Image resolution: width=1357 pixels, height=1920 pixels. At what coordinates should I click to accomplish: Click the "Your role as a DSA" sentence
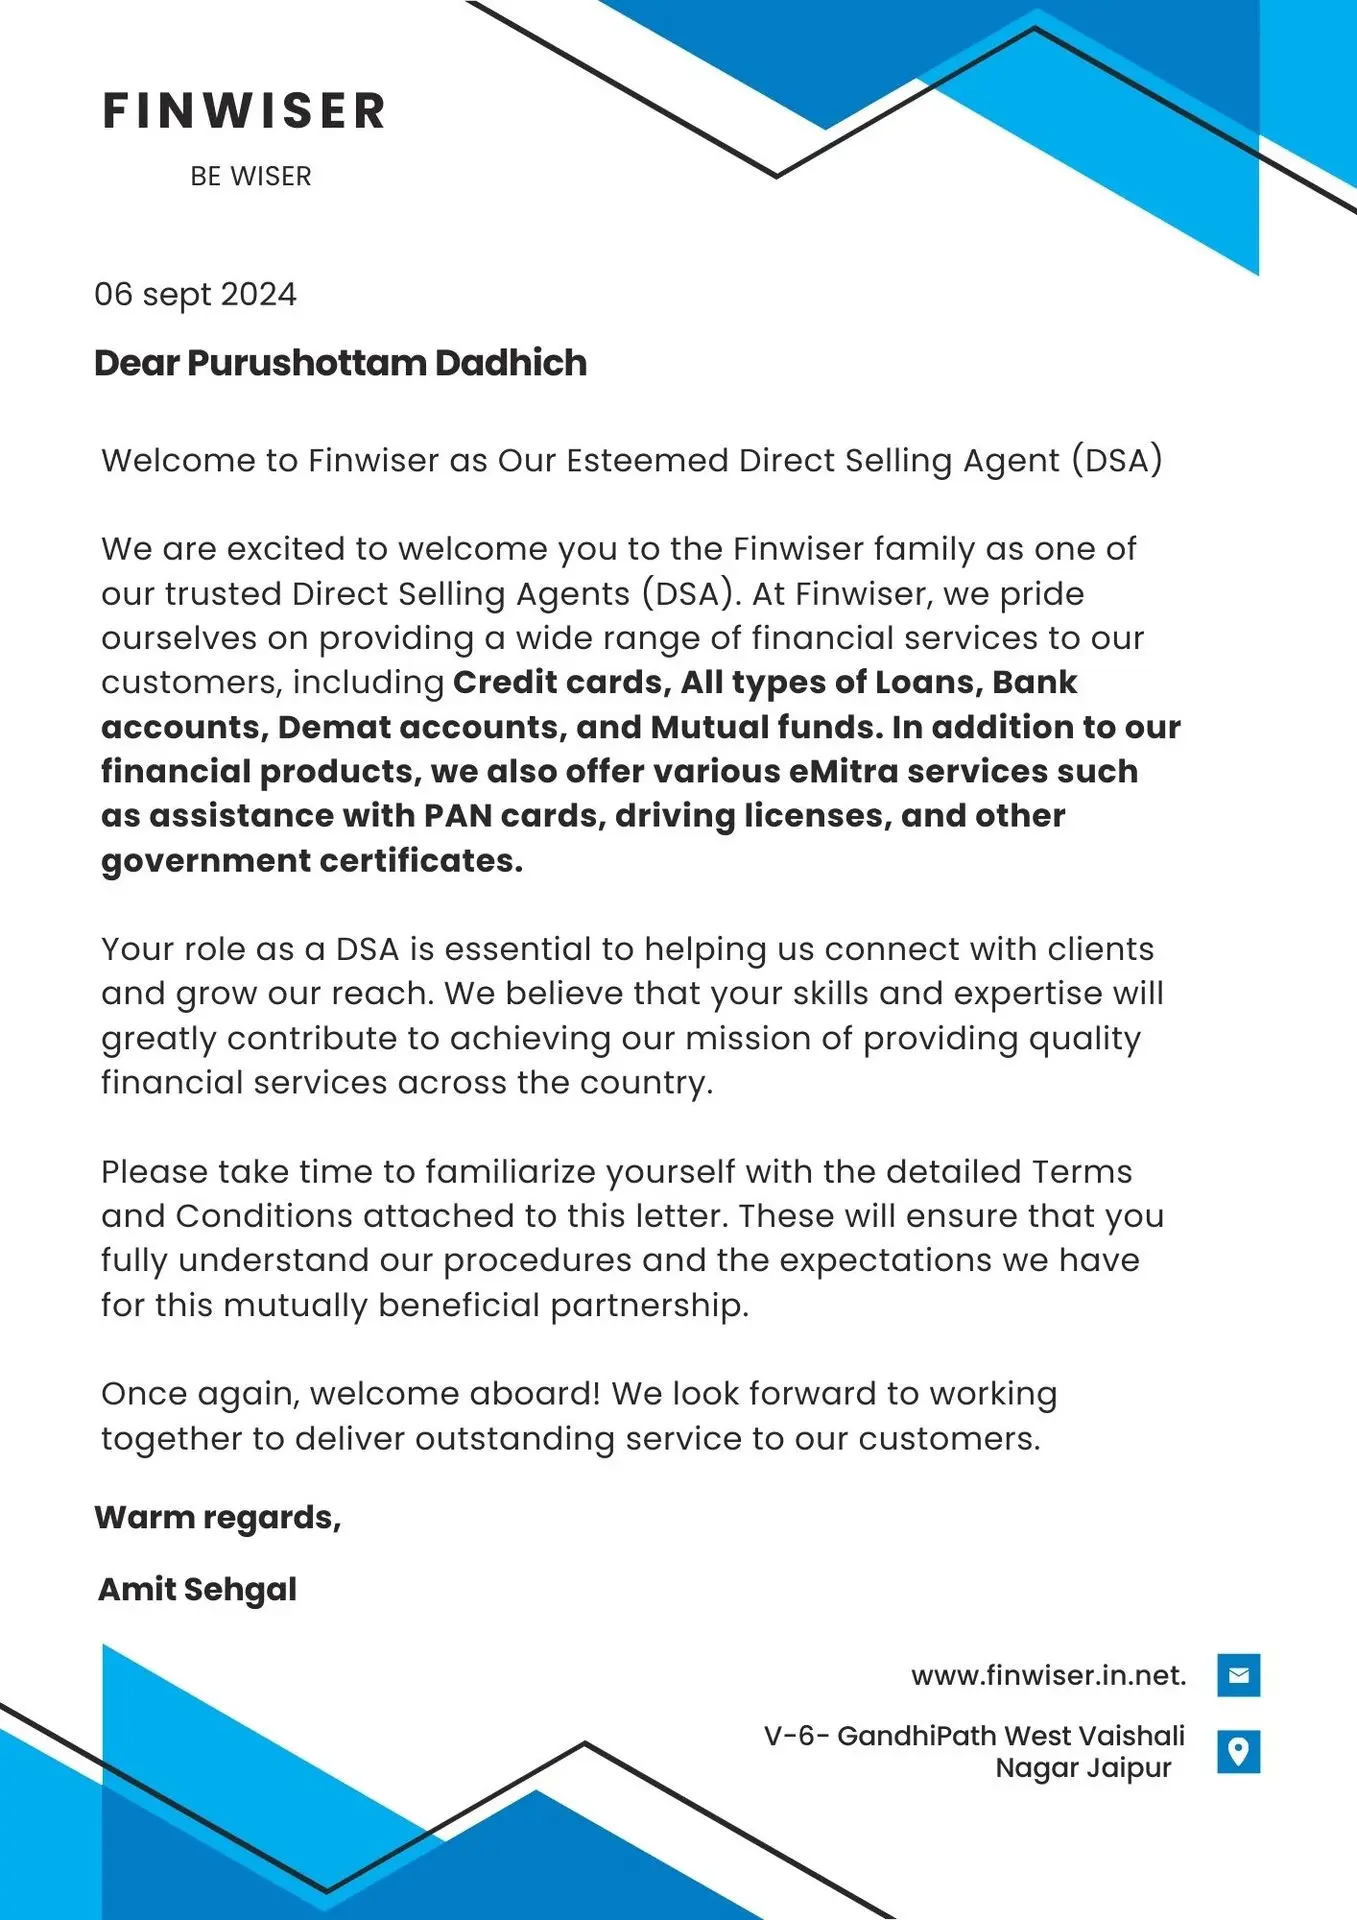pos(265,949)
